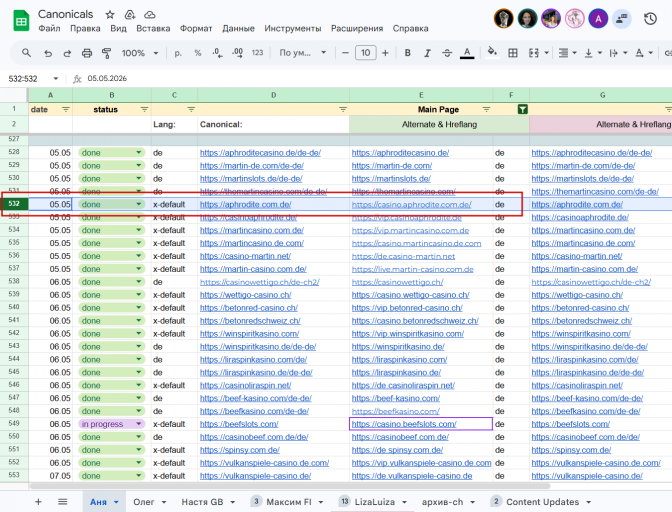Image resolution: width=672 pixels, height=512 pixels.
Task: Open the status dropdown in row 553
Action: [x=139, y=476]
